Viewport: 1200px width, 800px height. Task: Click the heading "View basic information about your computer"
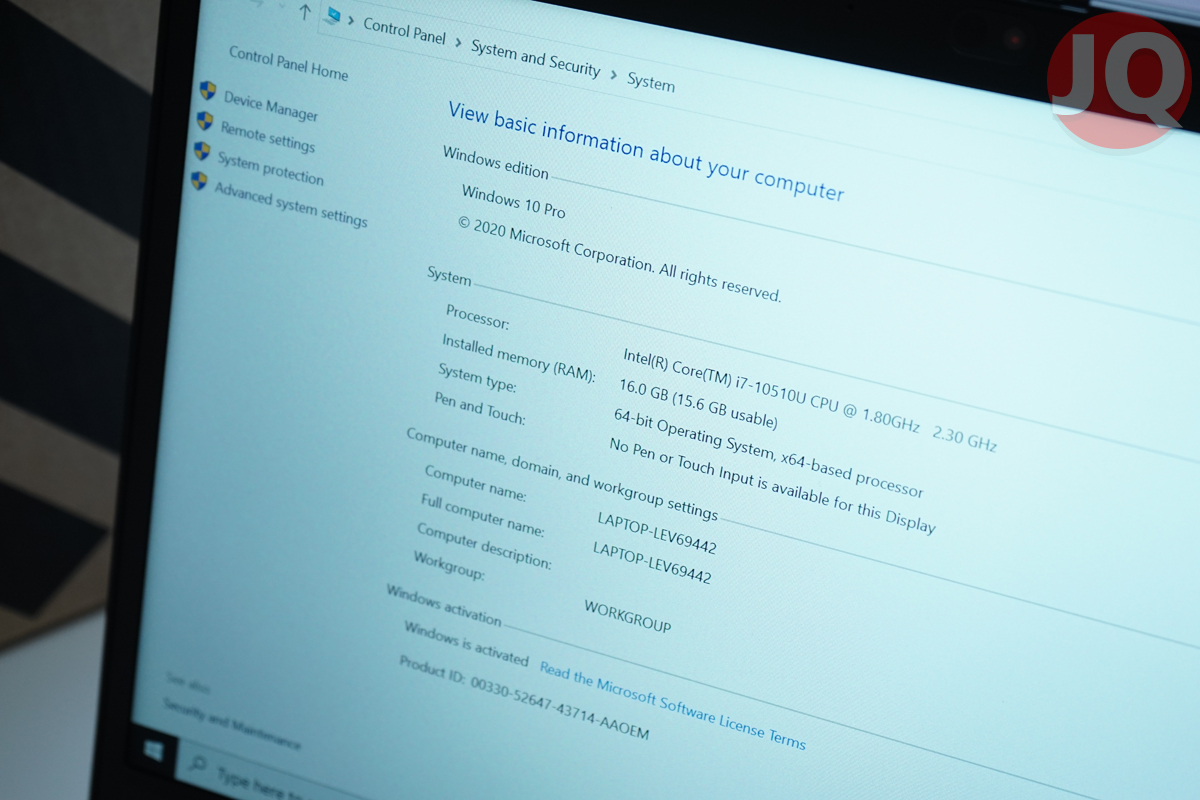[x=646, y=151]
